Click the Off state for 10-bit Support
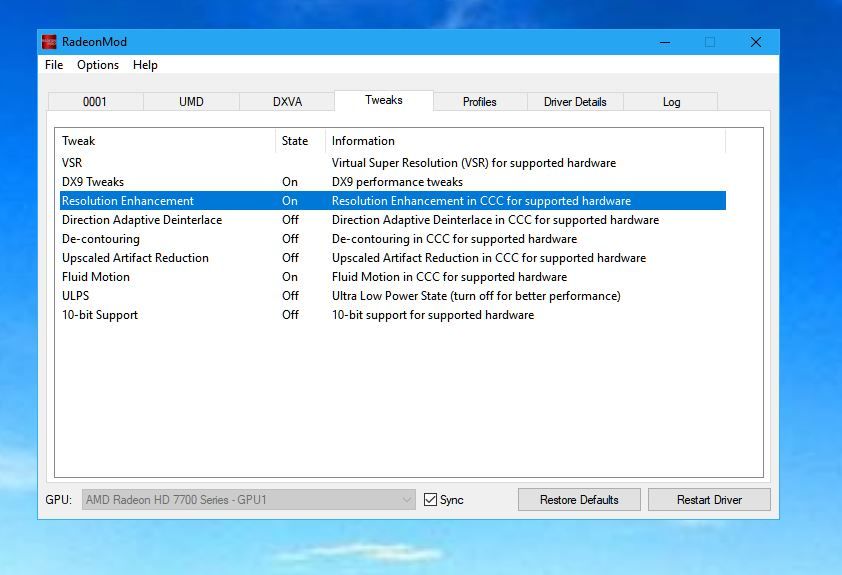The image size is (842, 575). [291, 315]
